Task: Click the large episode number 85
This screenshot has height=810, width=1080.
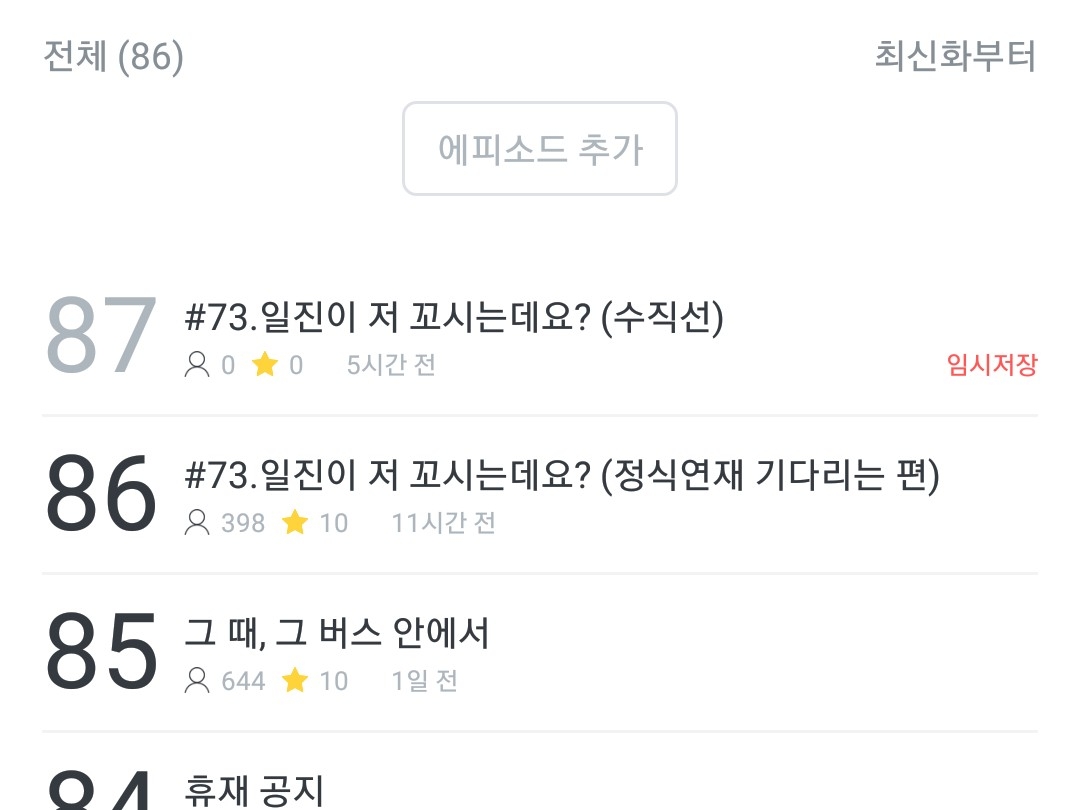Action: pos(101,652)
